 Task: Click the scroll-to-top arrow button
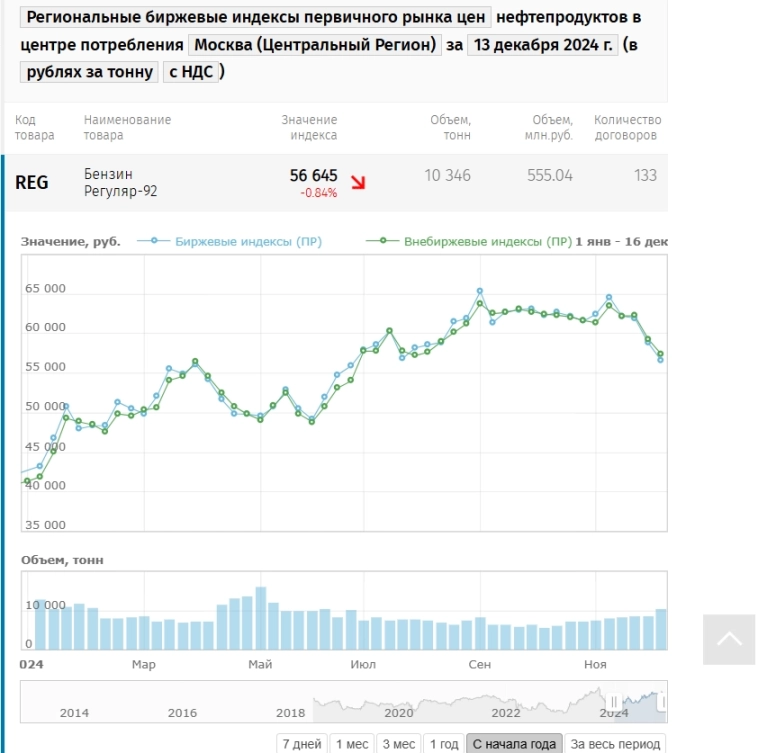coord(729,639)
